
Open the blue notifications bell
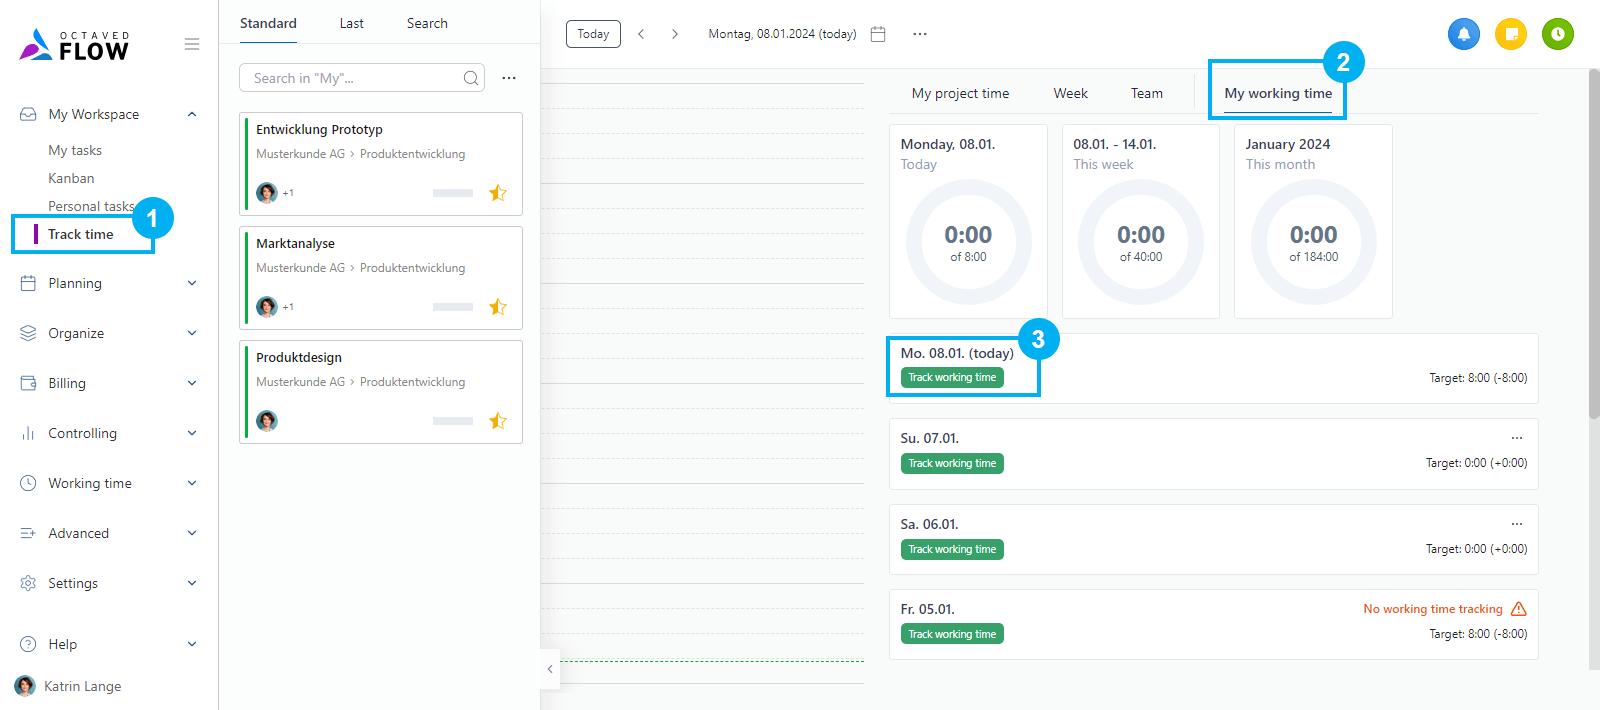[x=1464, y=34]
